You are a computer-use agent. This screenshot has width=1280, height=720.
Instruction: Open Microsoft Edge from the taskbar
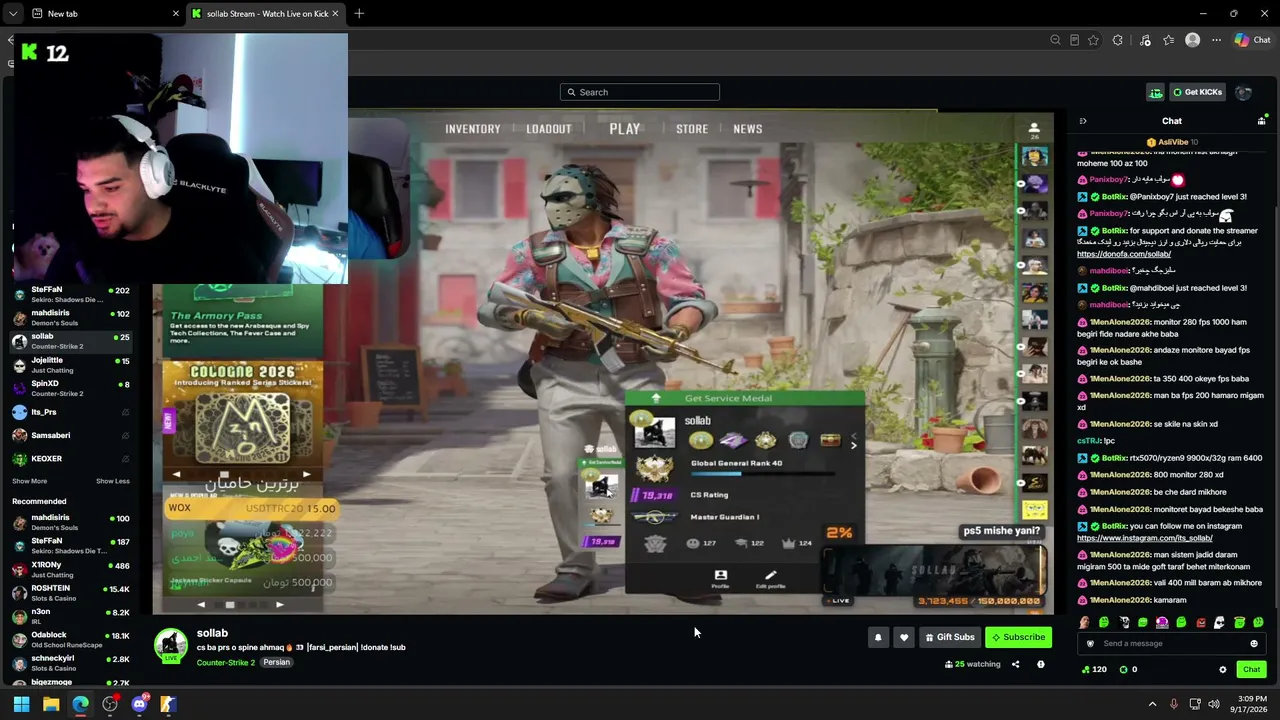click(80, 704)
